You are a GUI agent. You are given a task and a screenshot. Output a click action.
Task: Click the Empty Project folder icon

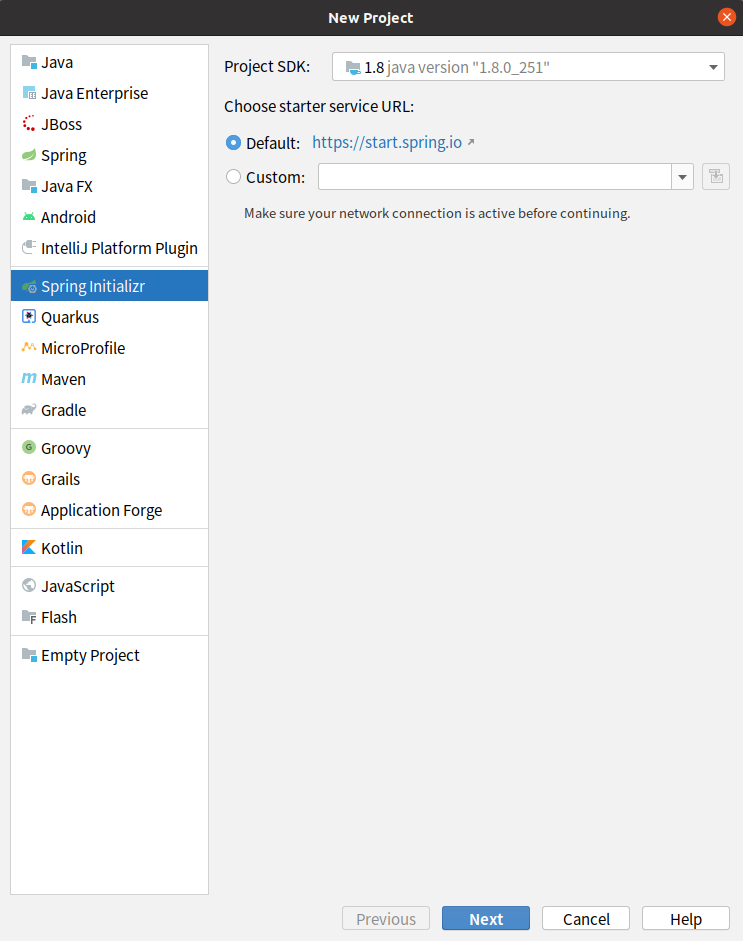pos(29,655)
